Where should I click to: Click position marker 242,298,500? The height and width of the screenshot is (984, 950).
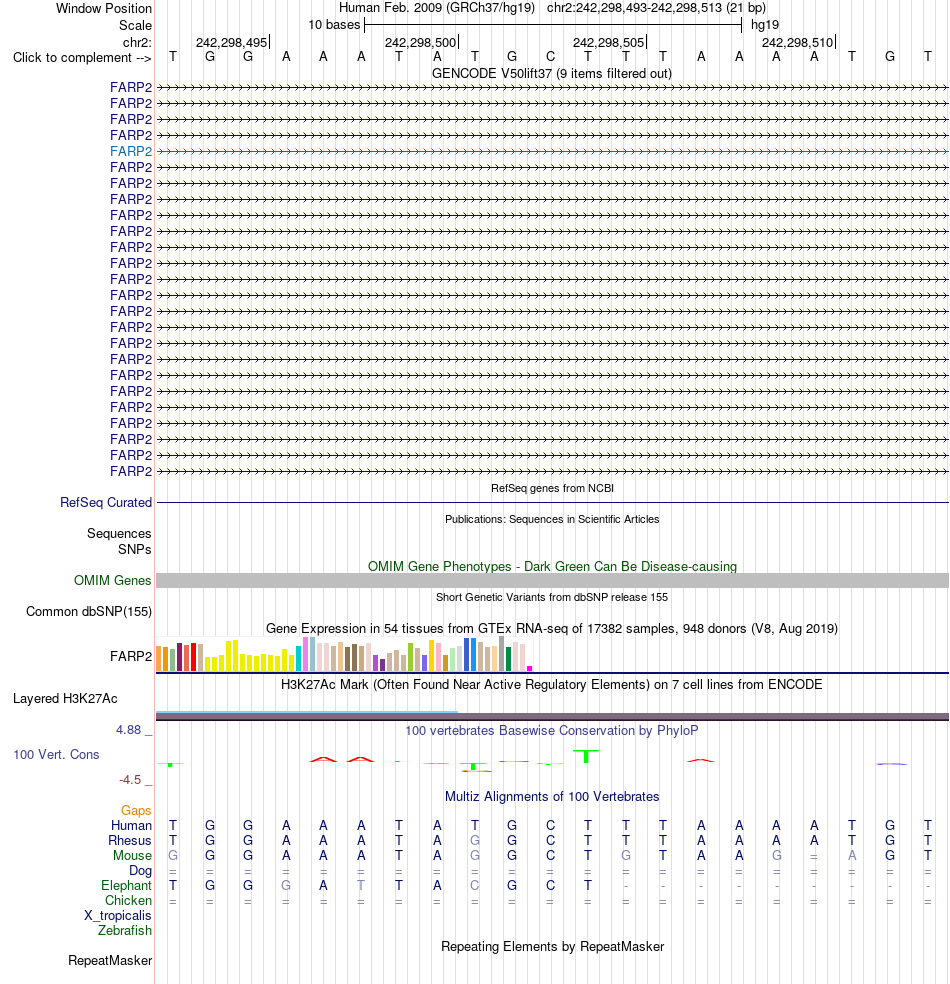[x=420, y=43]
